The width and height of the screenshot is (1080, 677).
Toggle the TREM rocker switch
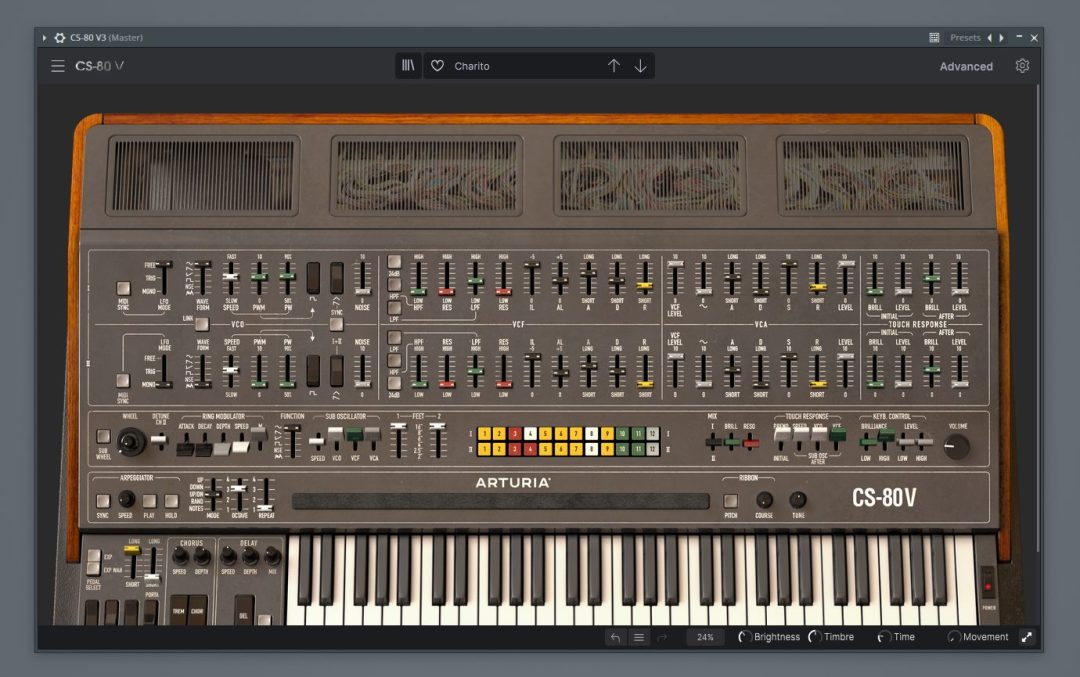point(178,610)
